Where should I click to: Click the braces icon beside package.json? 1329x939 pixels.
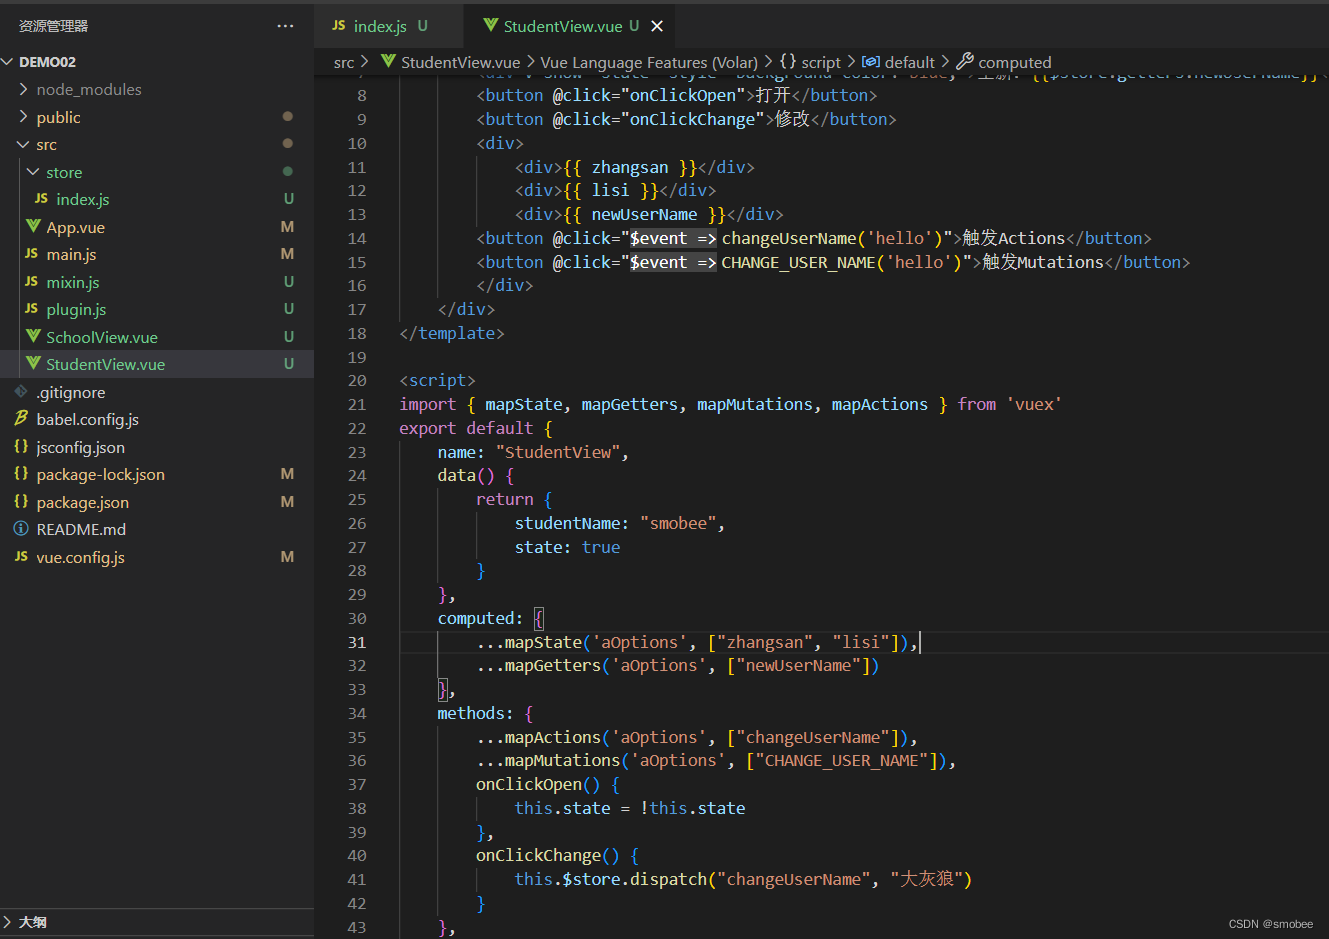pyautogui.click(x=21, y=501)
